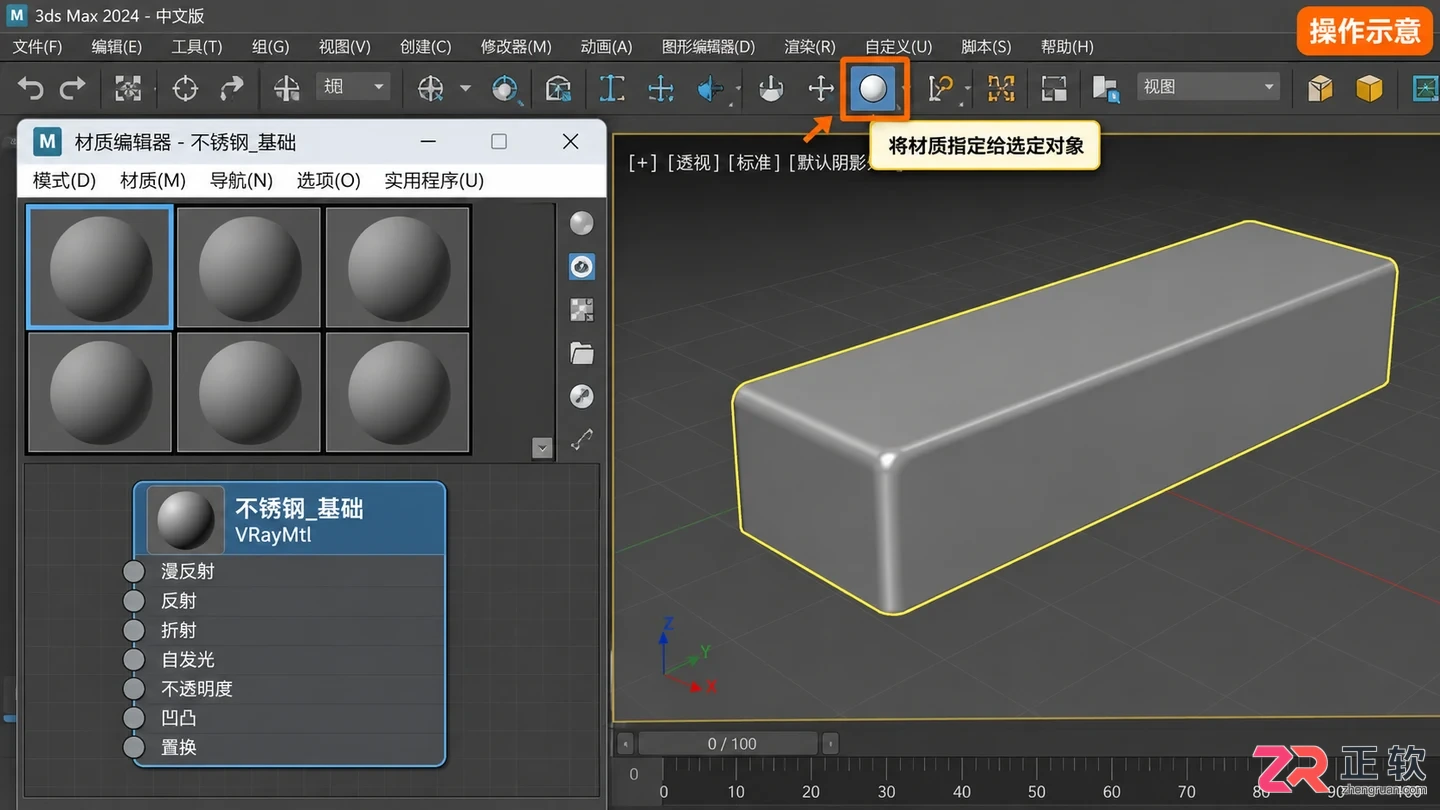The height and width of the screenshot is (810, 1440).
Task: Click the 折射 input socket
Action: click(134, 630)
